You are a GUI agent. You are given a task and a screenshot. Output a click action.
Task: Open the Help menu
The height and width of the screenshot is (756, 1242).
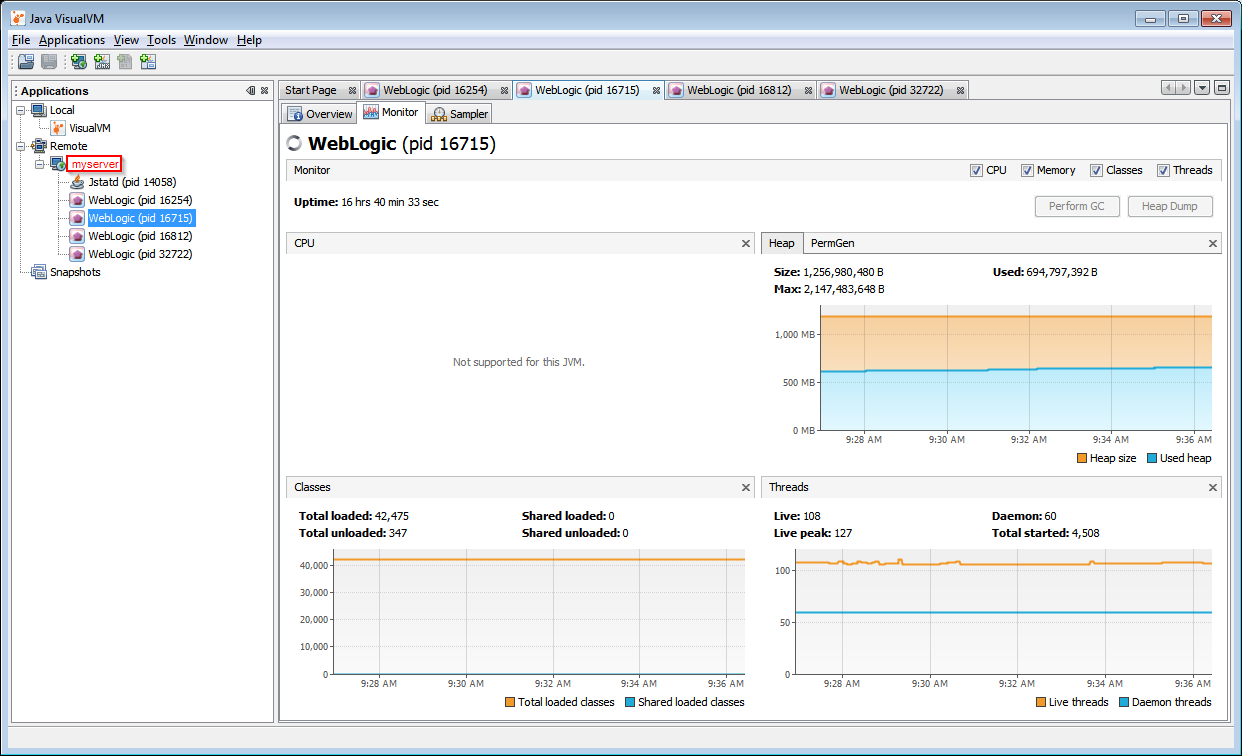coord(249,40)
